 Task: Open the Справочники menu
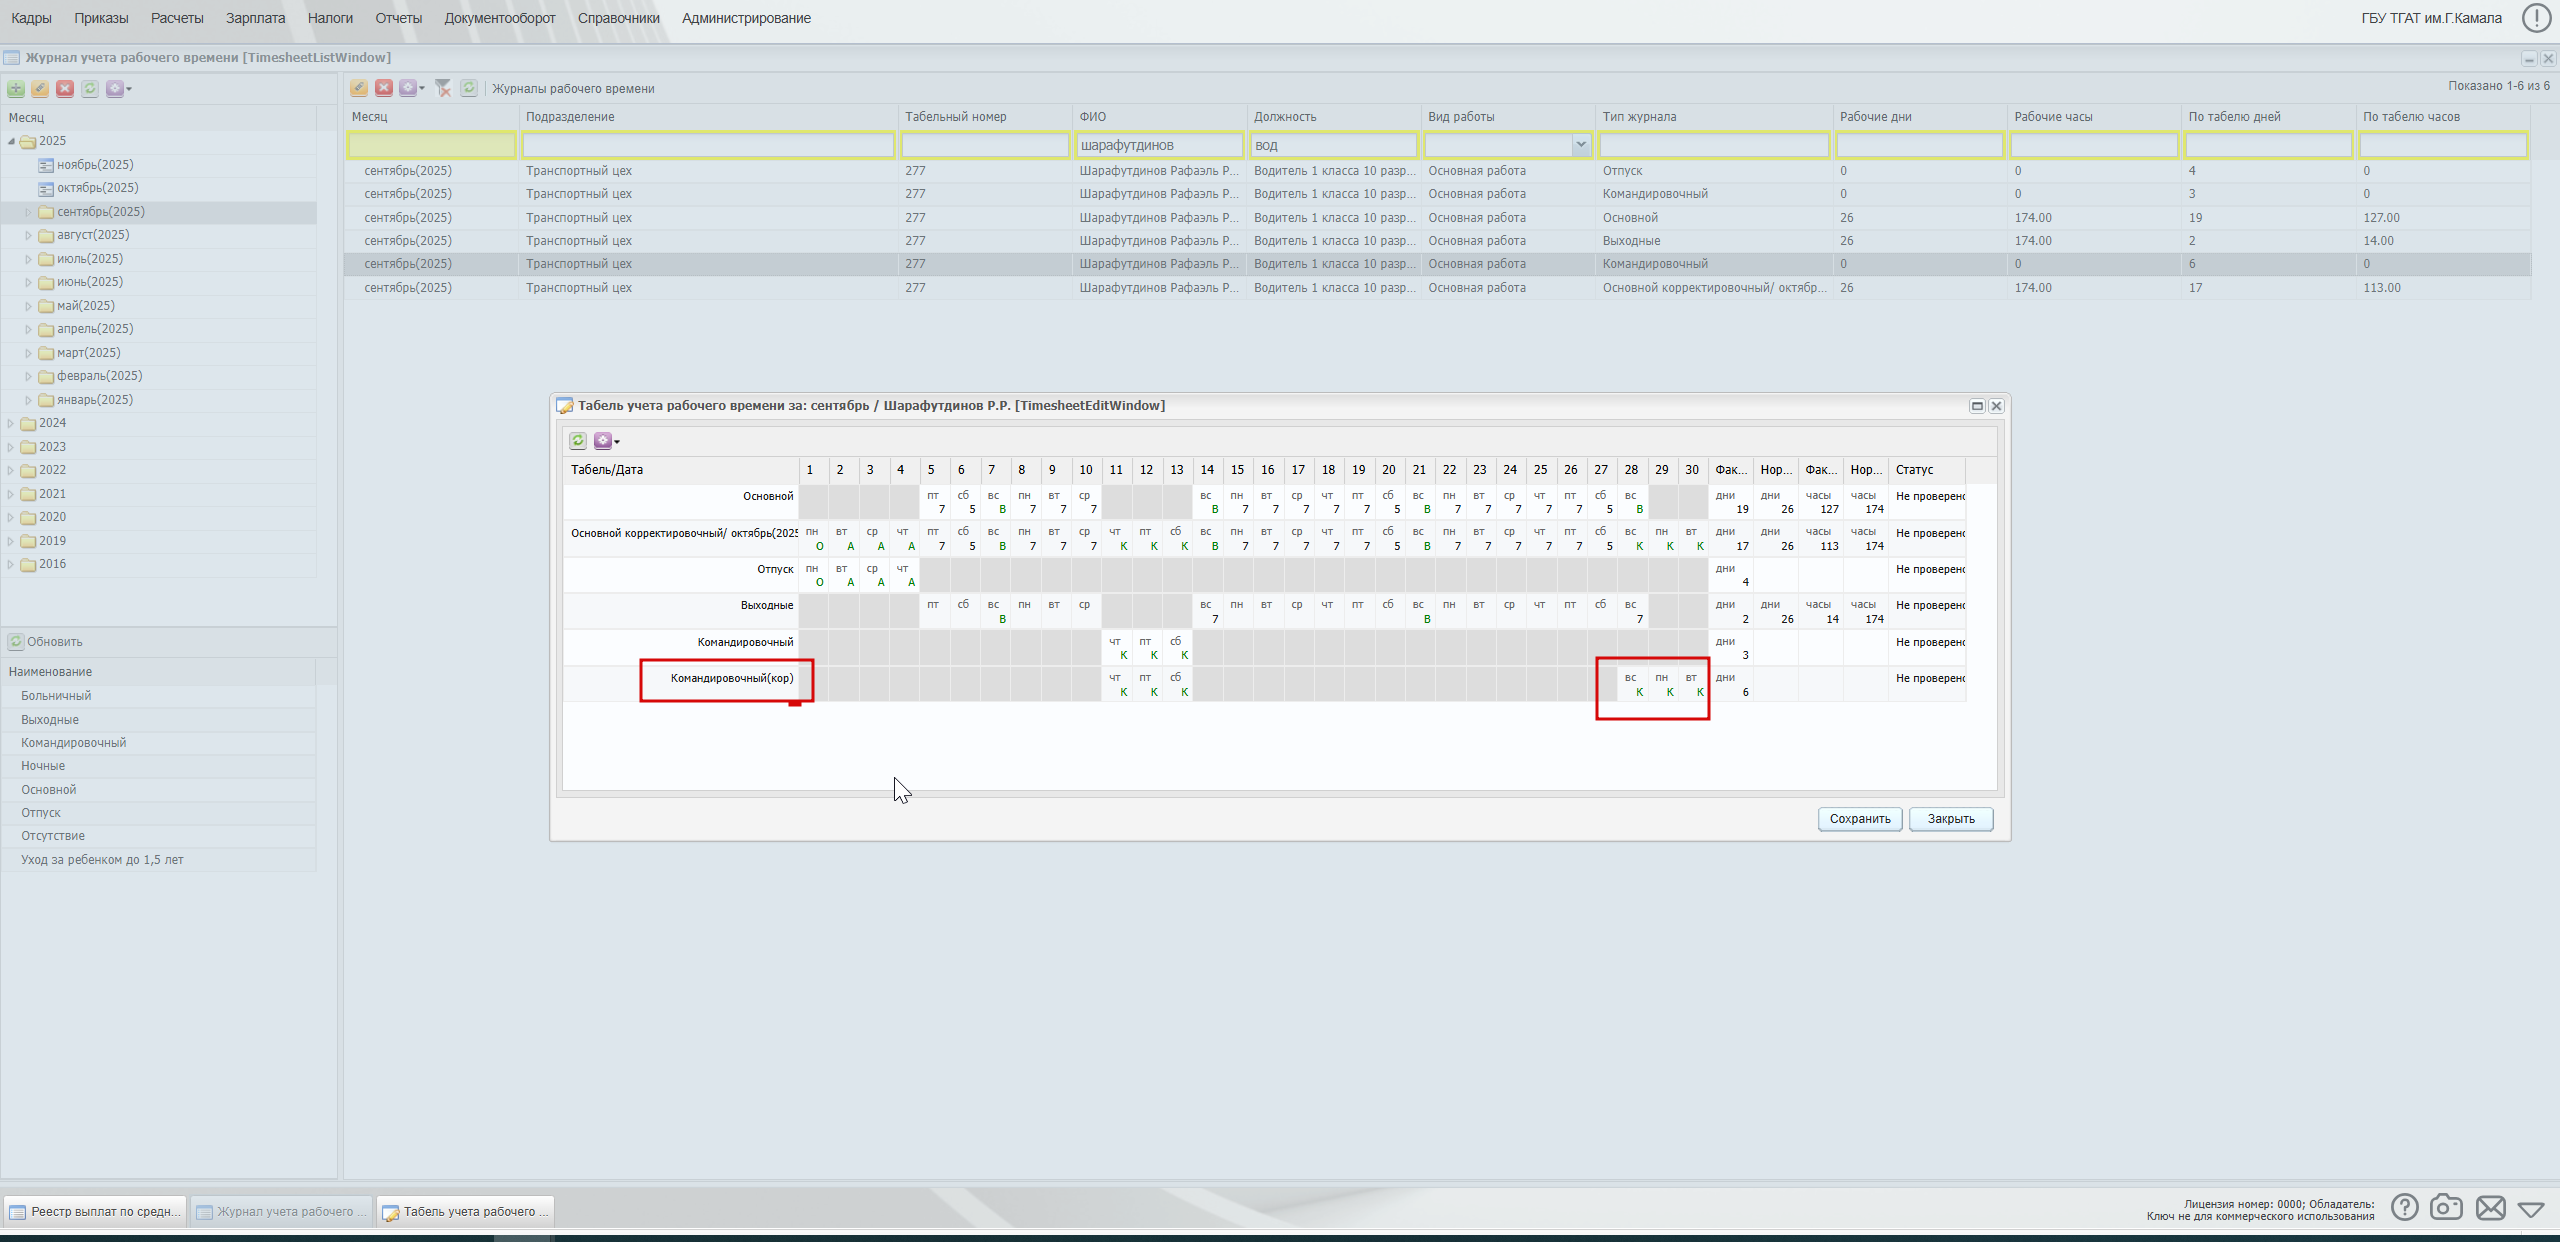click(618, 18)
